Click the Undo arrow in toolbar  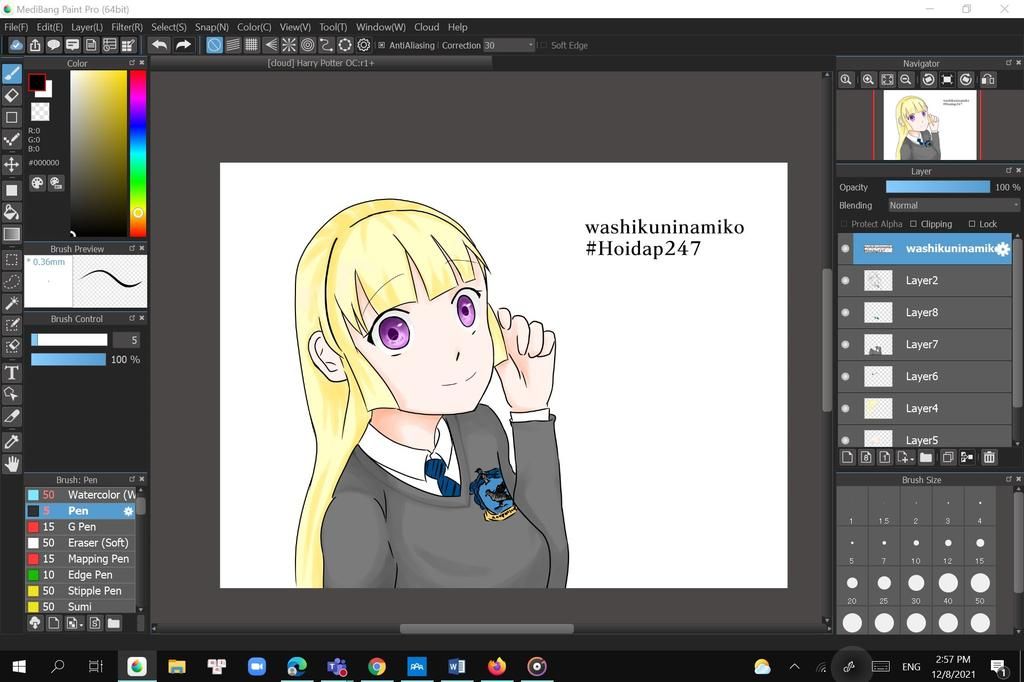(159, 45)
